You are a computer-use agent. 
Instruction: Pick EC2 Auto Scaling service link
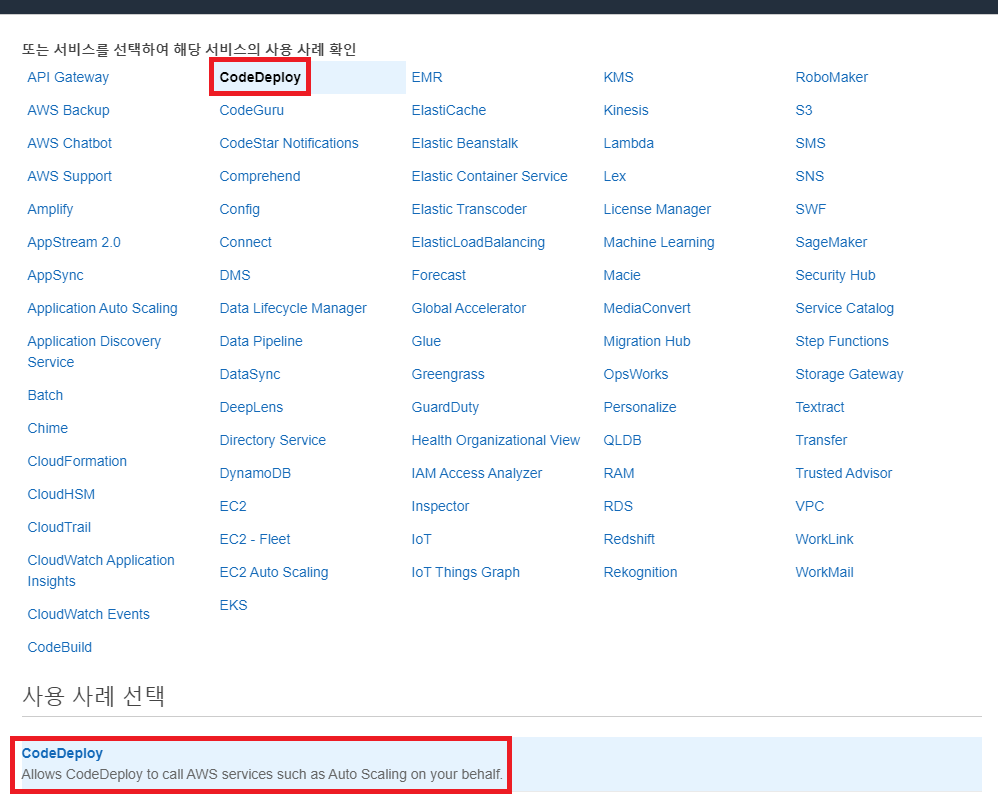pos(274,574)
